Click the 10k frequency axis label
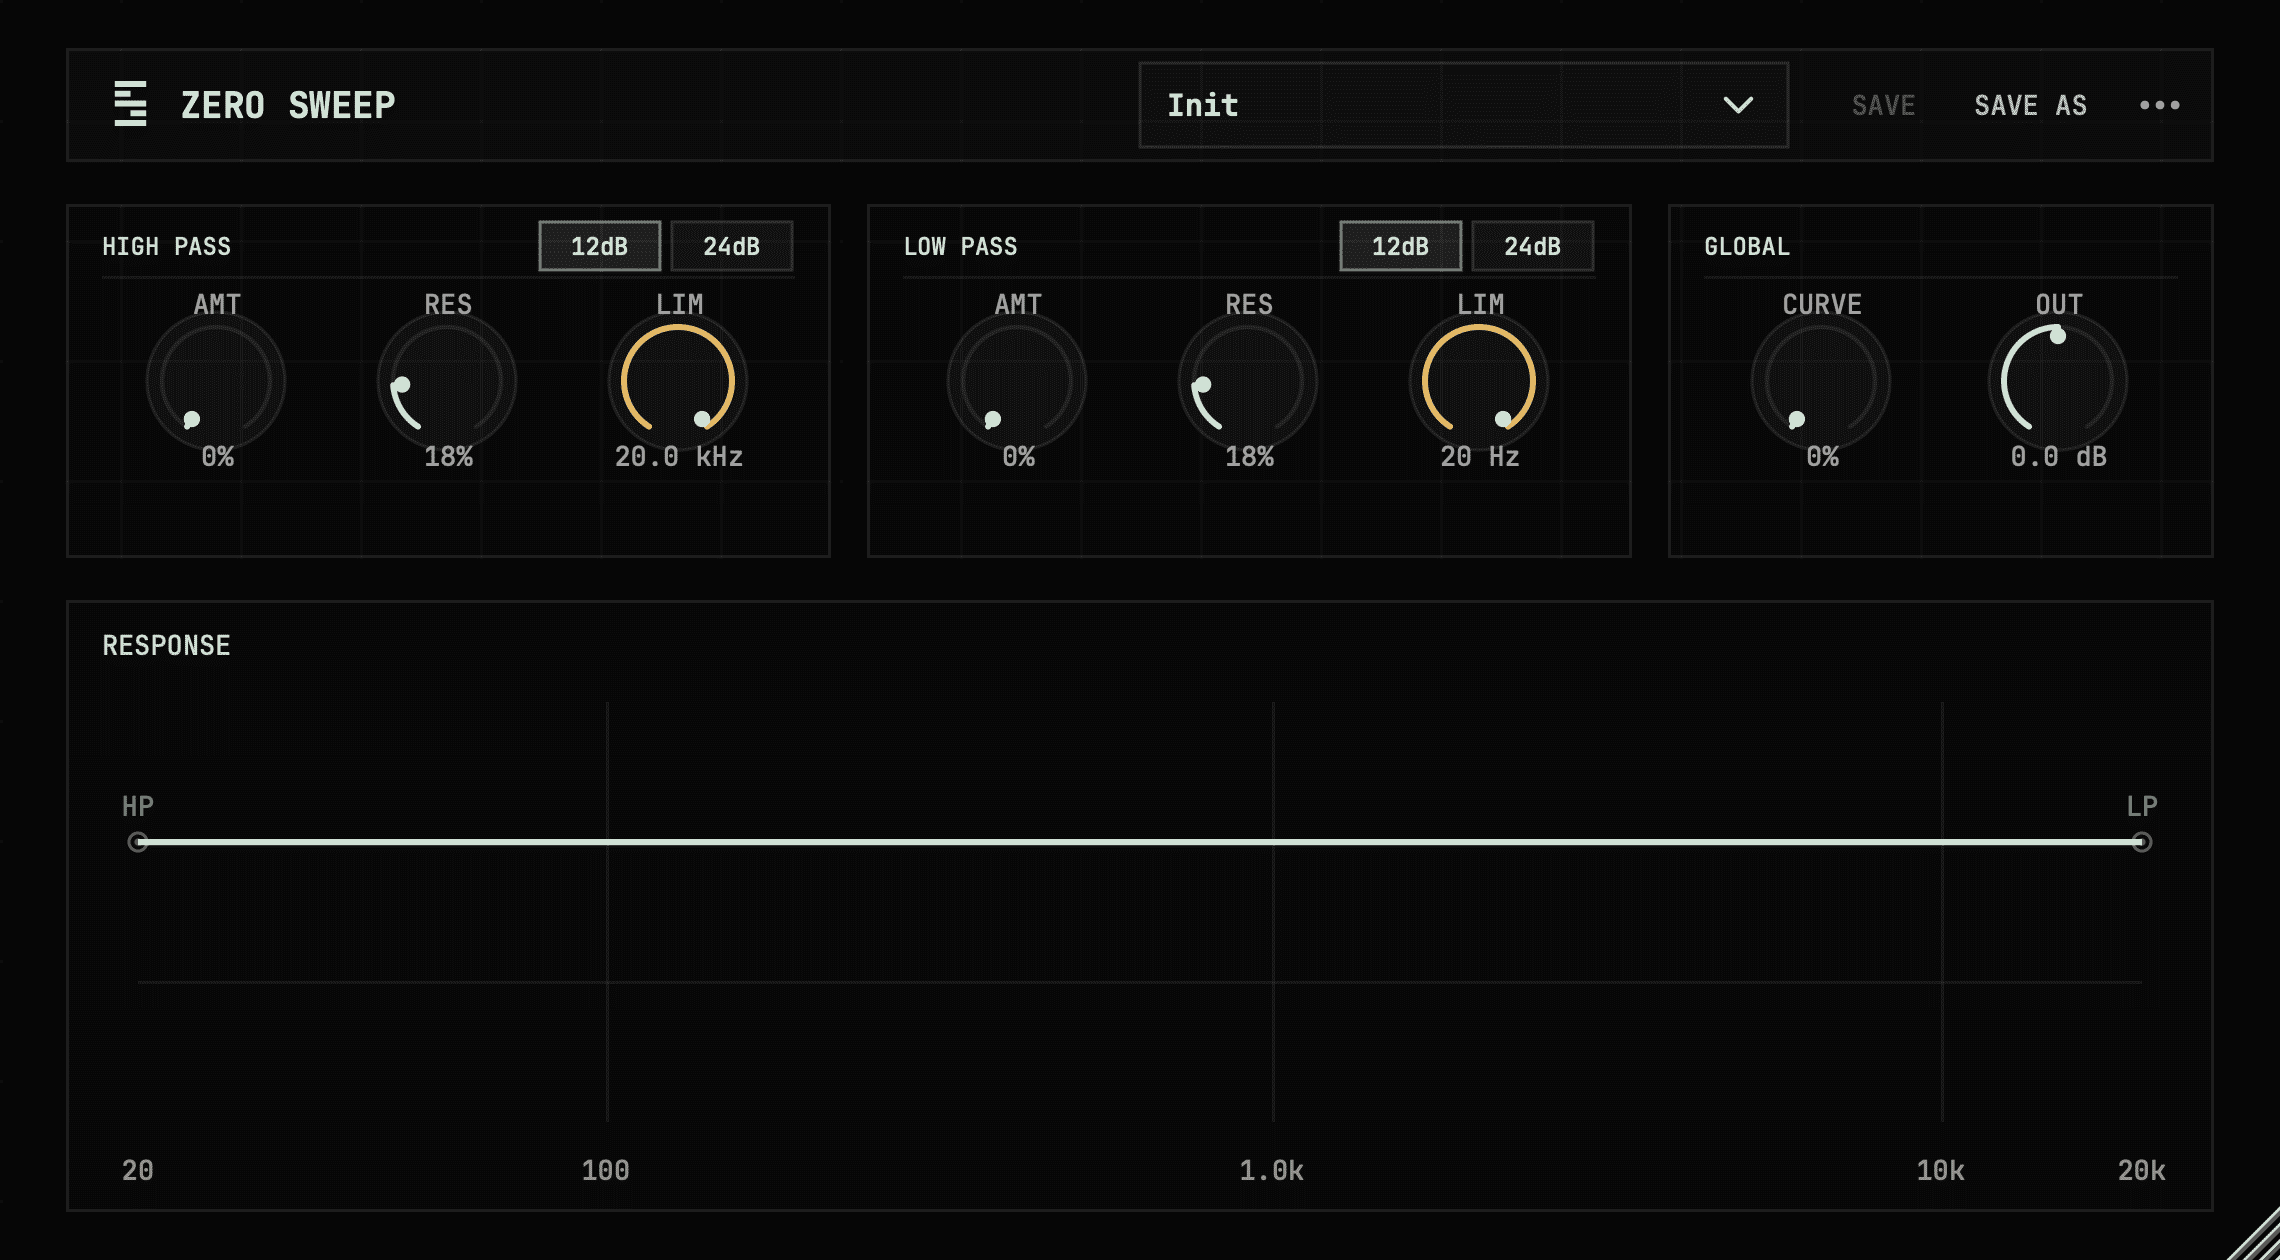 point(1940,1171)
